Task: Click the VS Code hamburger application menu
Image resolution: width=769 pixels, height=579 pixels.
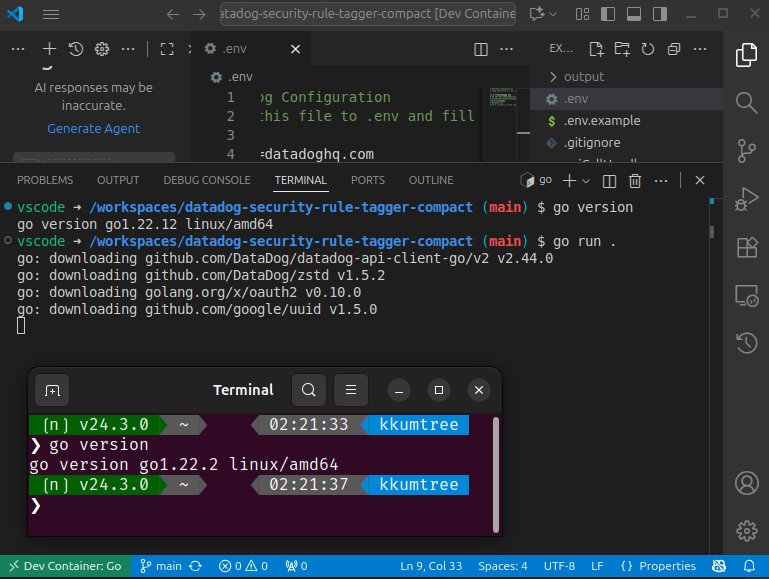Action: tap(51, 14)
